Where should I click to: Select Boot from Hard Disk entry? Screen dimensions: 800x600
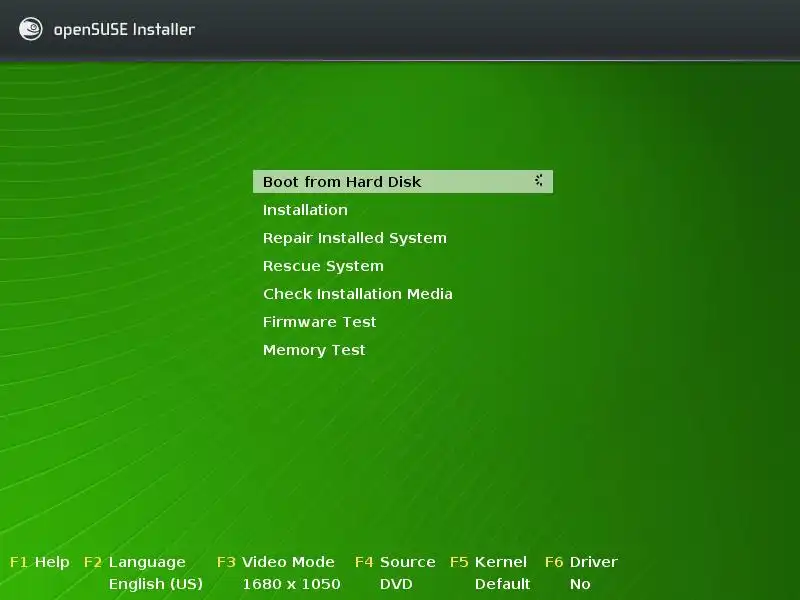click(403, 182)
